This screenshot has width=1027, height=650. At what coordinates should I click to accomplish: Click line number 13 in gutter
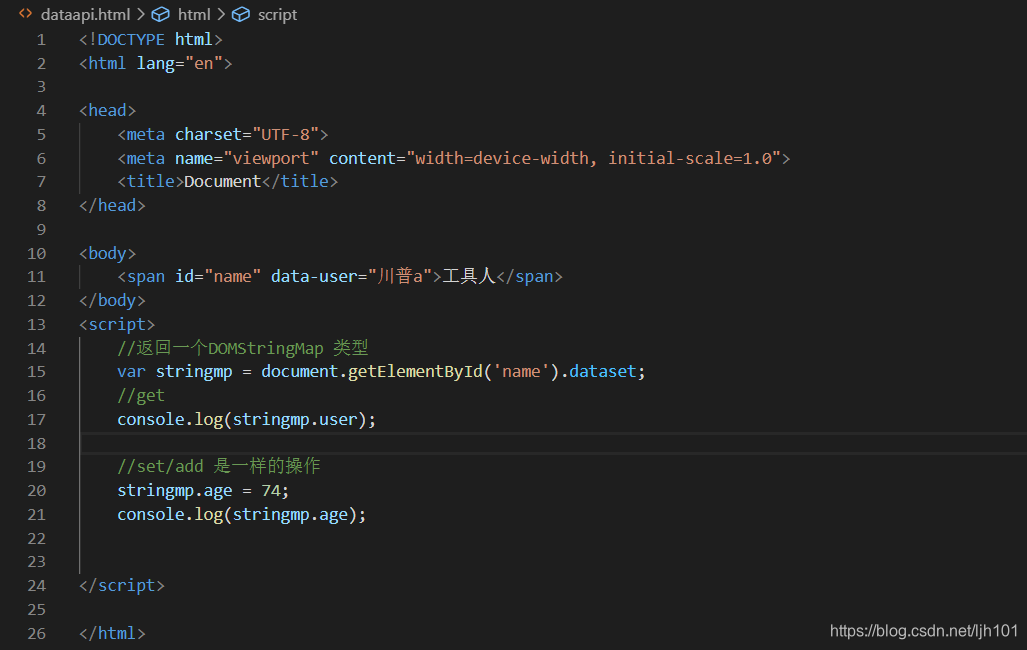37,325
